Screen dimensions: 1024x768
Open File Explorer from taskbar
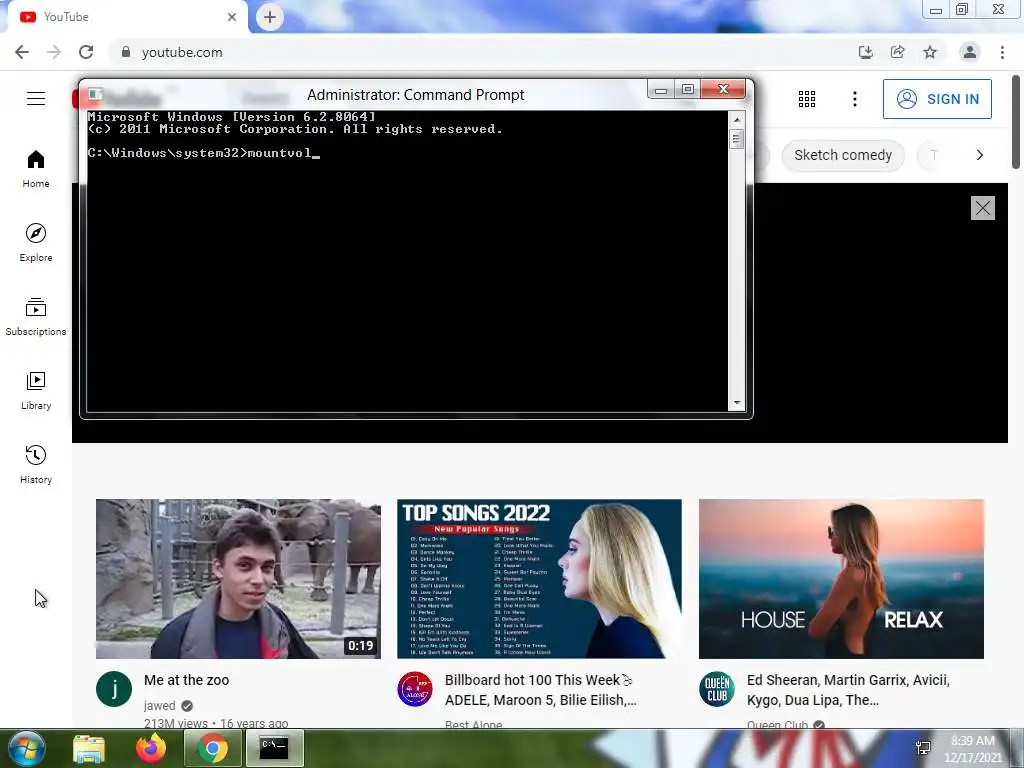pyautogui.click(x=89, y=748)
